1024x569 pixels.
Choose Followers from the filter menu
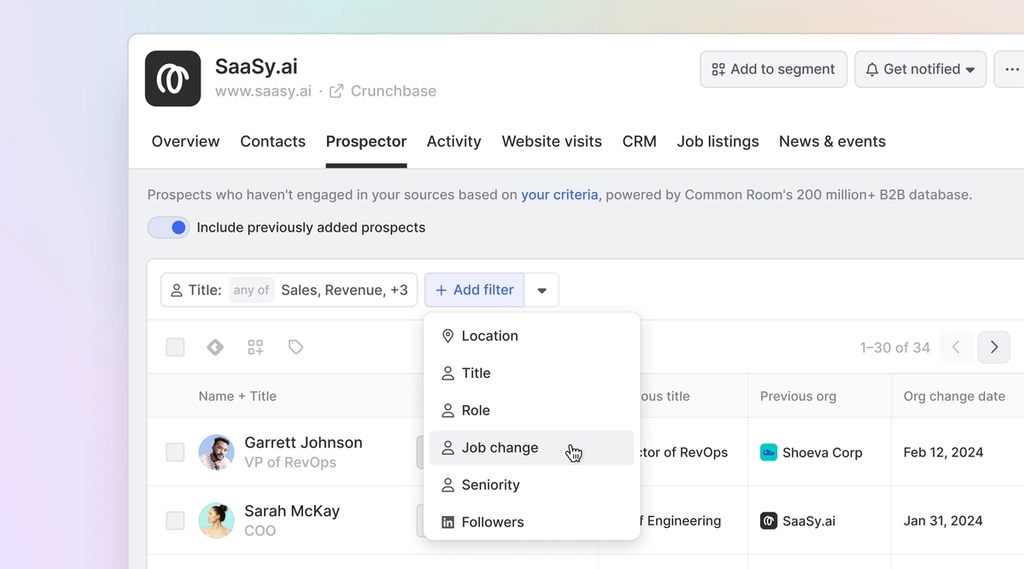(x=532, y=522)
